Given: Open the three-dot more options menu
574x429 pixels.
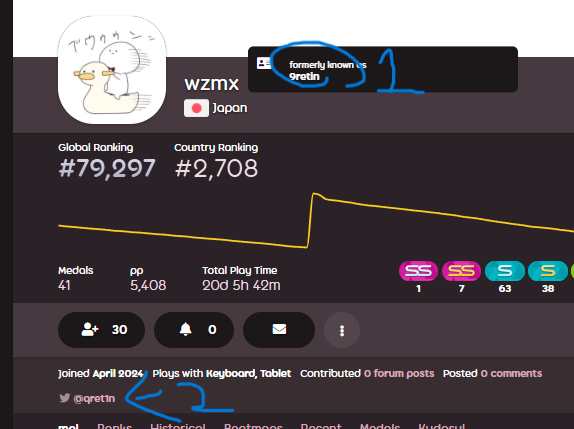Looking at the screenshot, I should (342, 330).
